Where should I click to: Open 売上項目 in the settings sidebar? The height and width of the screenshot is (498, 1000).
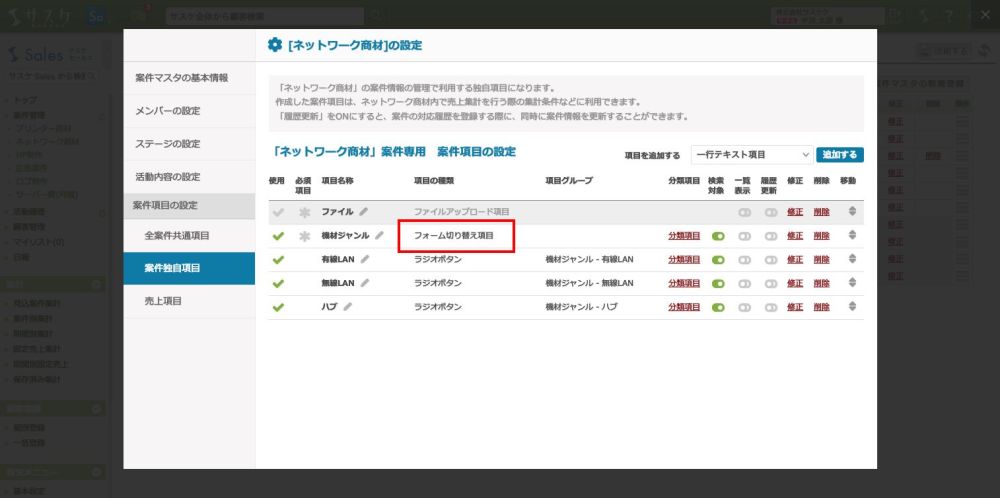coord(163,300)
